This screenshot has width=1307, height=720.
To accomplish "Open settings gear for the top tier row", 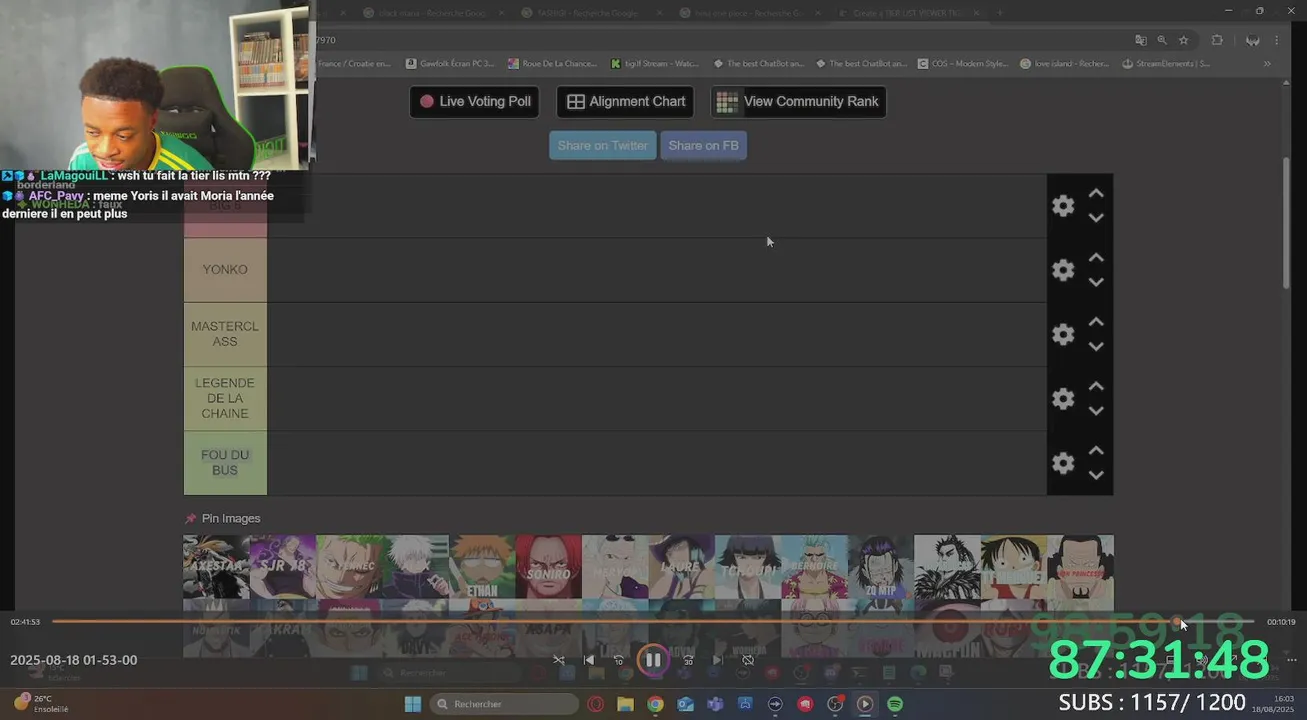I will (1063, 206).
